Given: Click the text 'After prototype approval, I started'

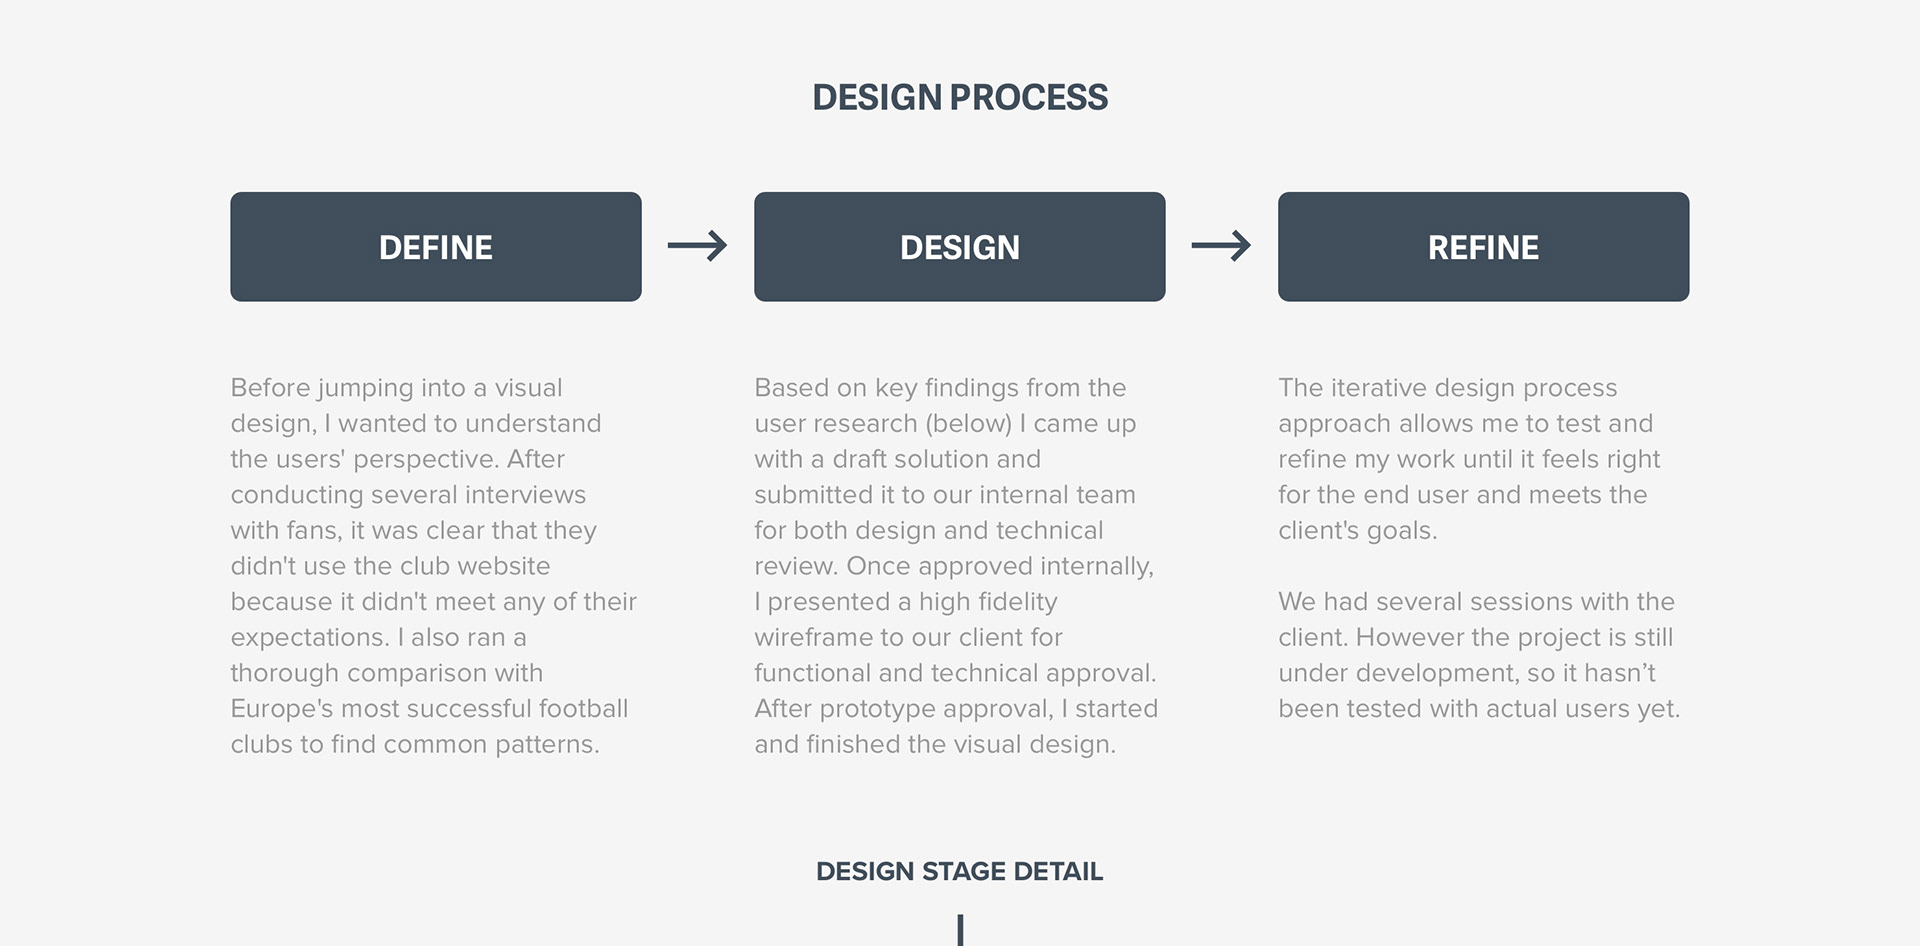Looking at the screenshot, I should point(956,709).
